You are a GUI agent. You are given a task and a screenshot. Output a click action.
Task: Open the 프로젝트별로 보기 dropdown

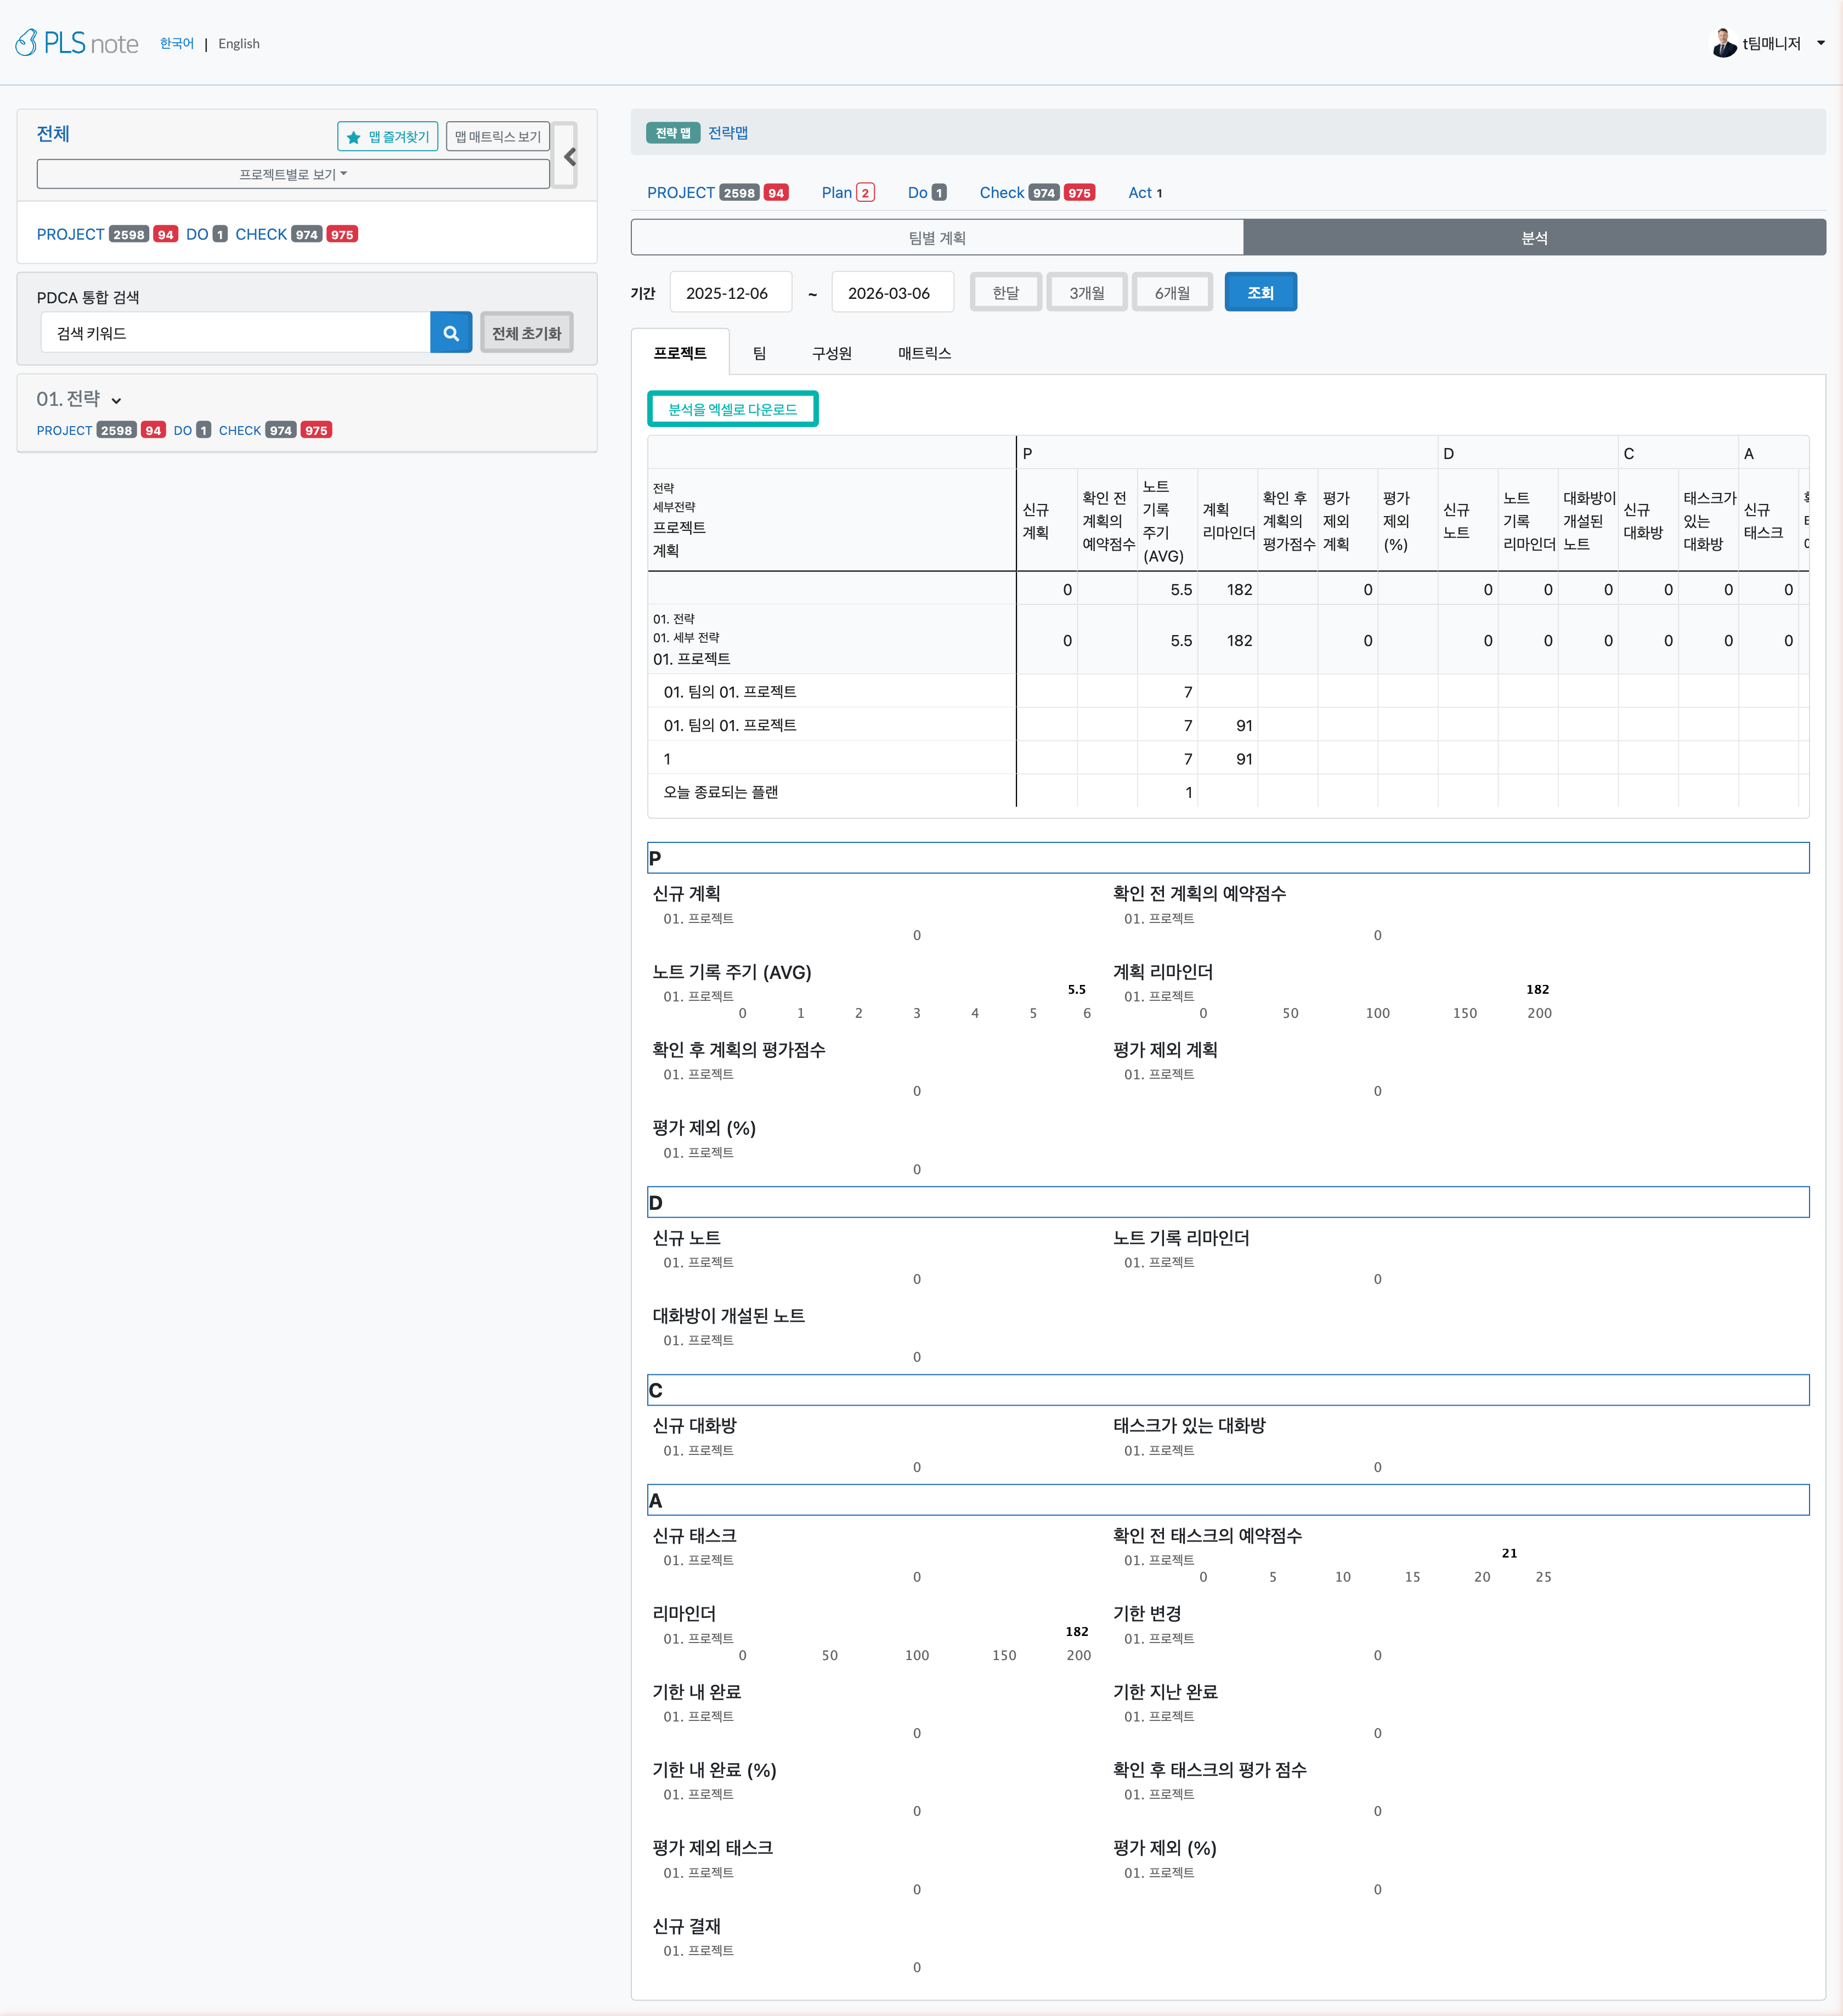(293, 174)
